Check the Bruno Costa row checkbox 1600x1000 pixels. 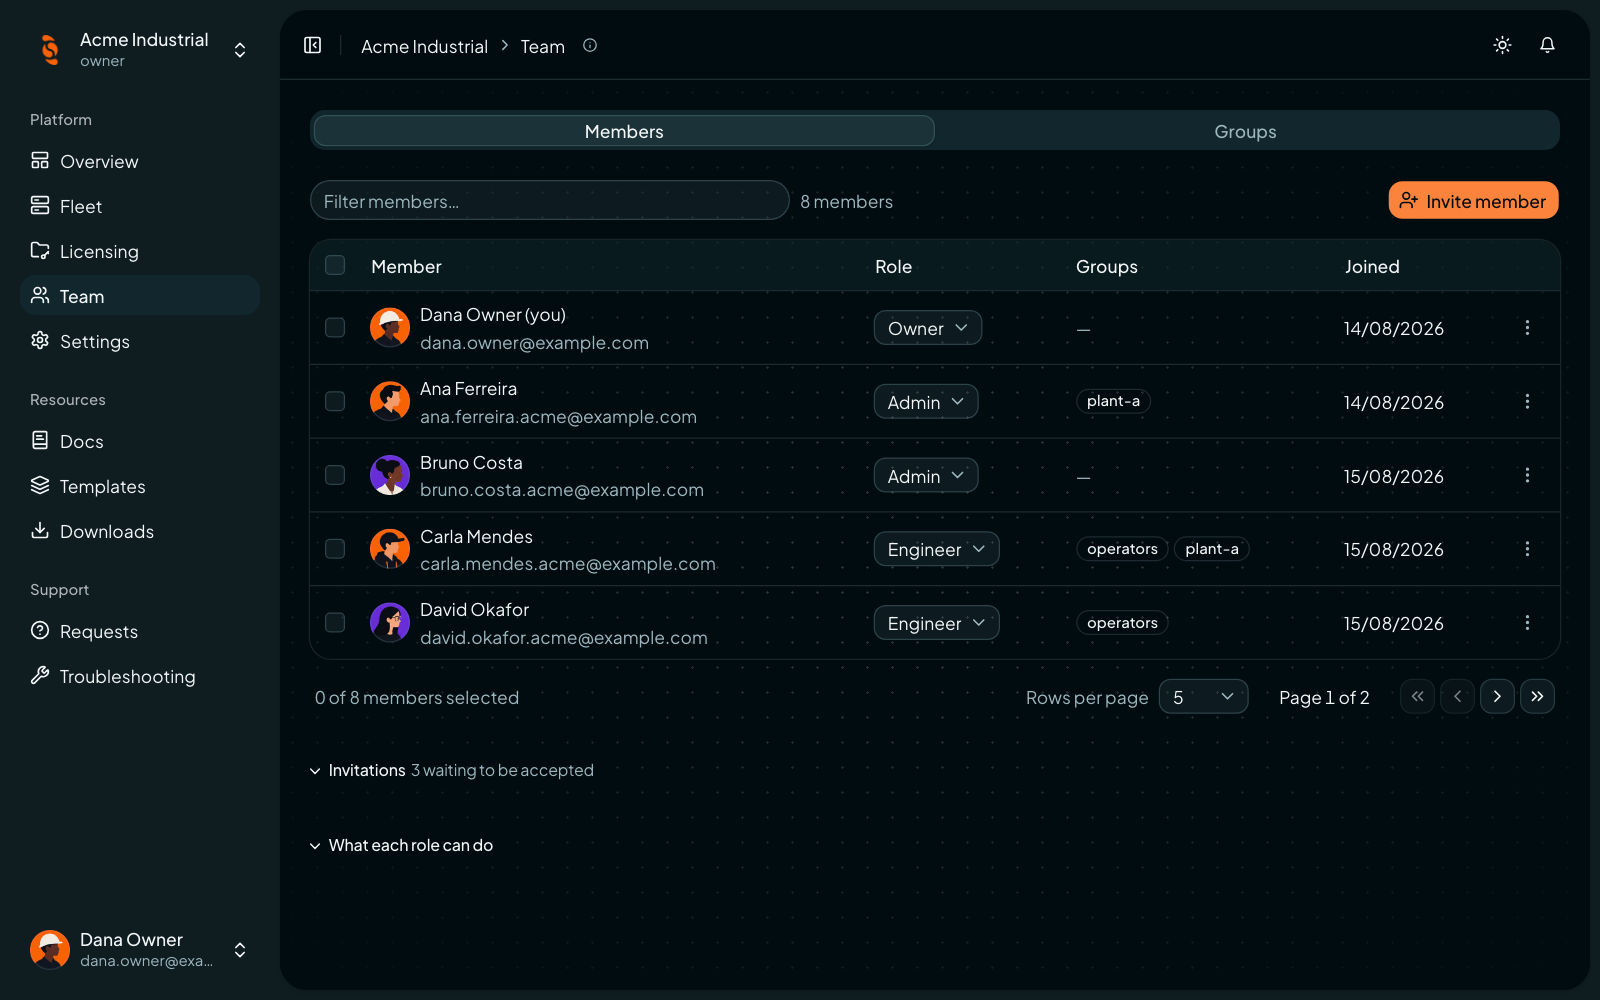pyautogui.click(x=335, y=475)
